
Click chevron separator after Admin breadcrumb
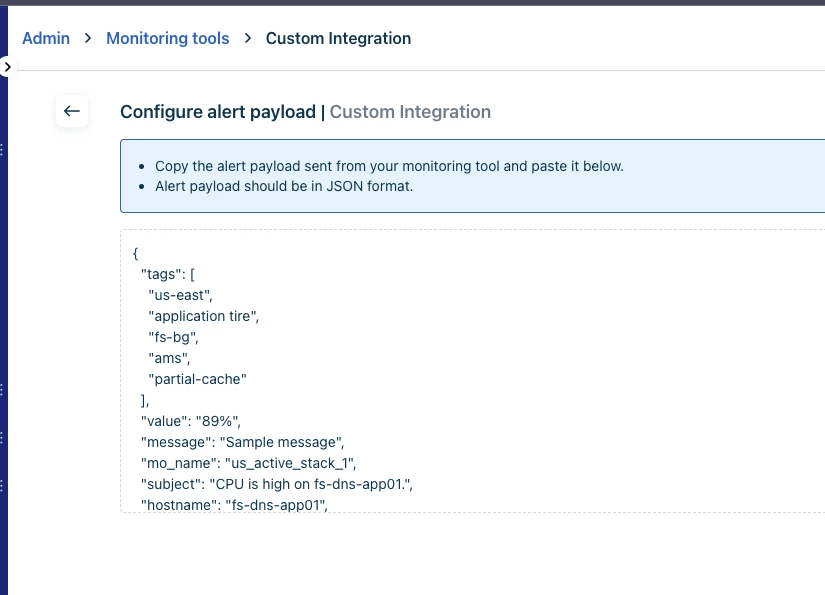(88, 38)
